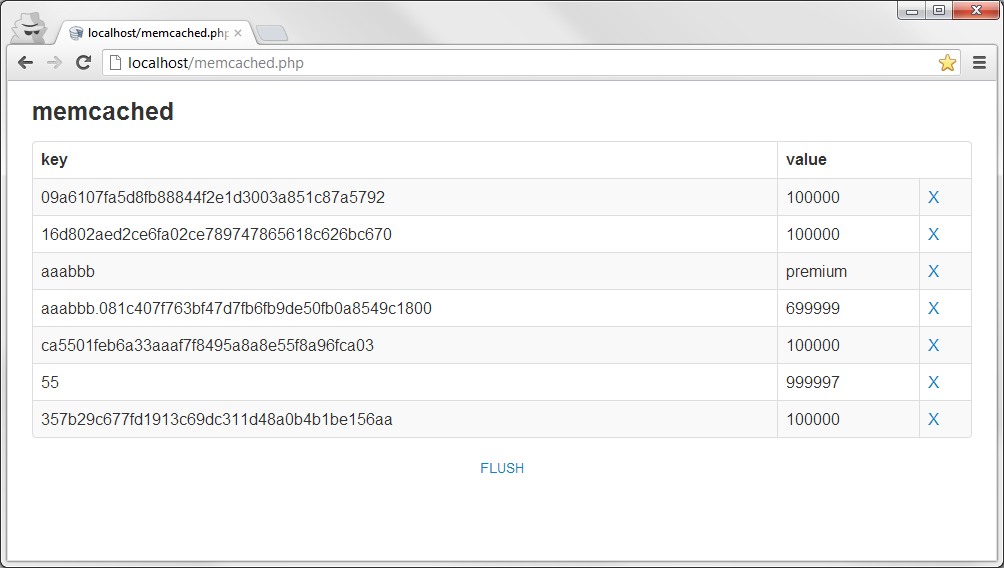Bookmark this page with the star icon

click(x=947, y=63)
